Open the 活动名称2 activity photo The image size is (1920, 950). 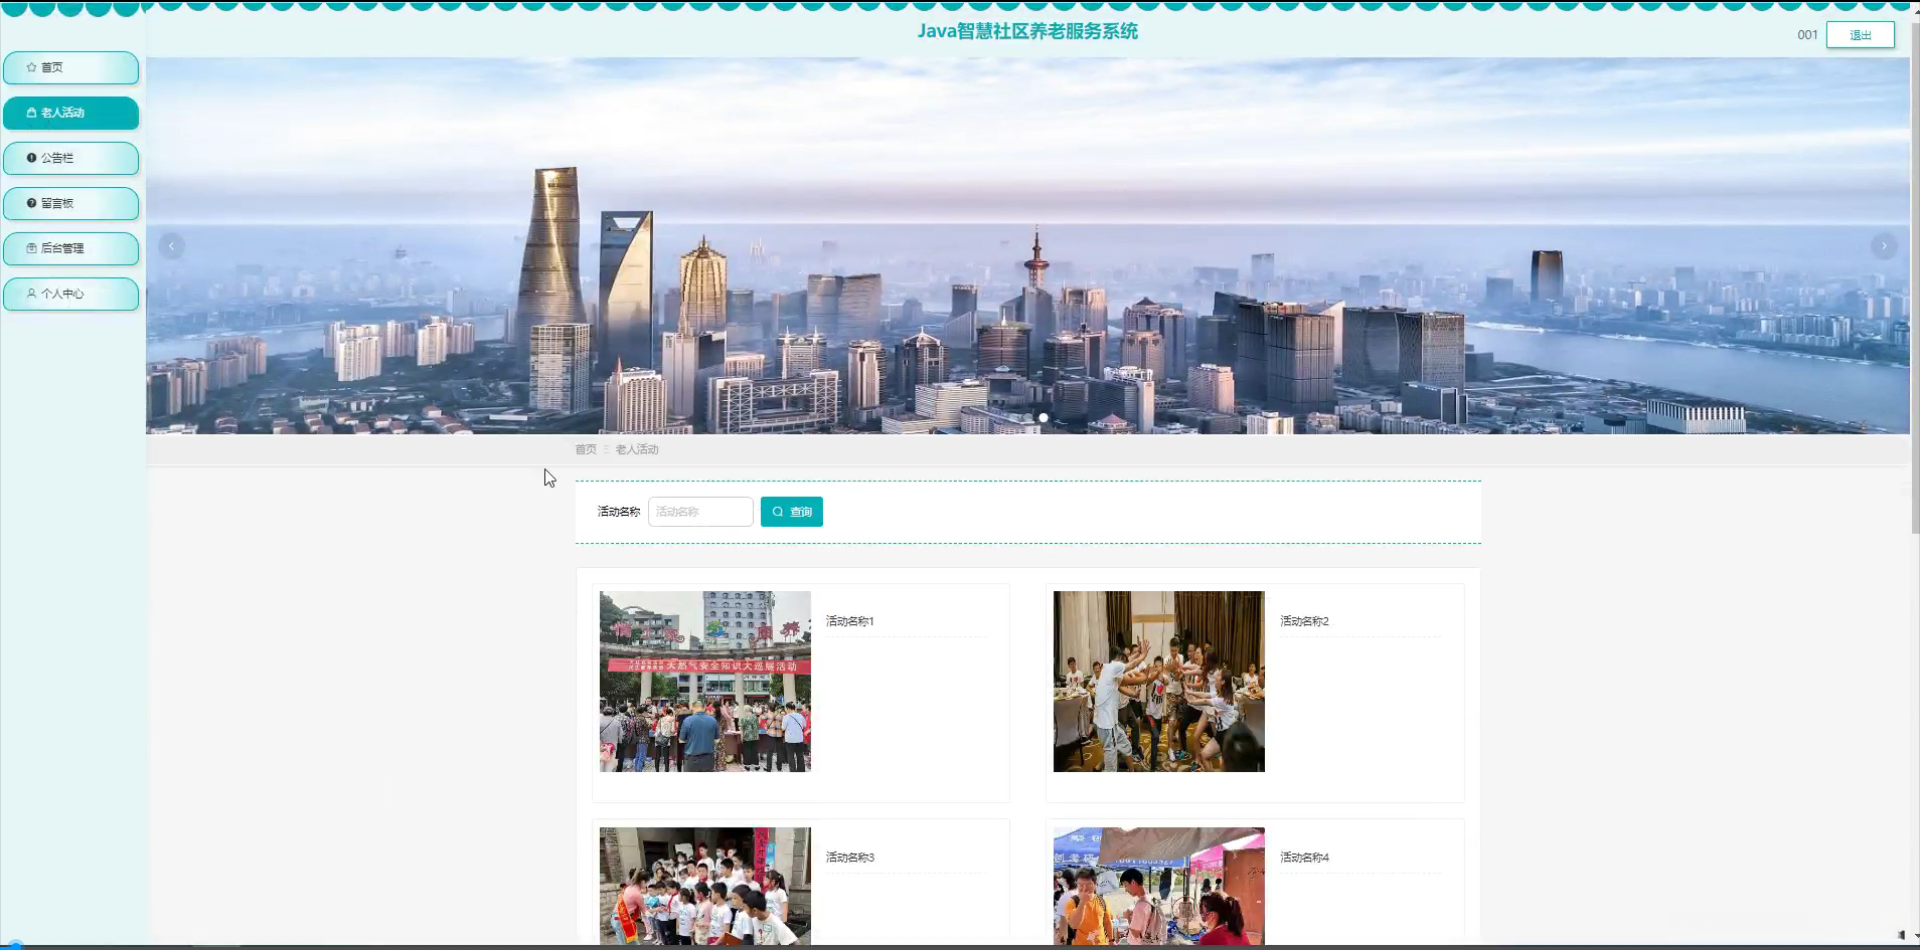coord(1159,681)
